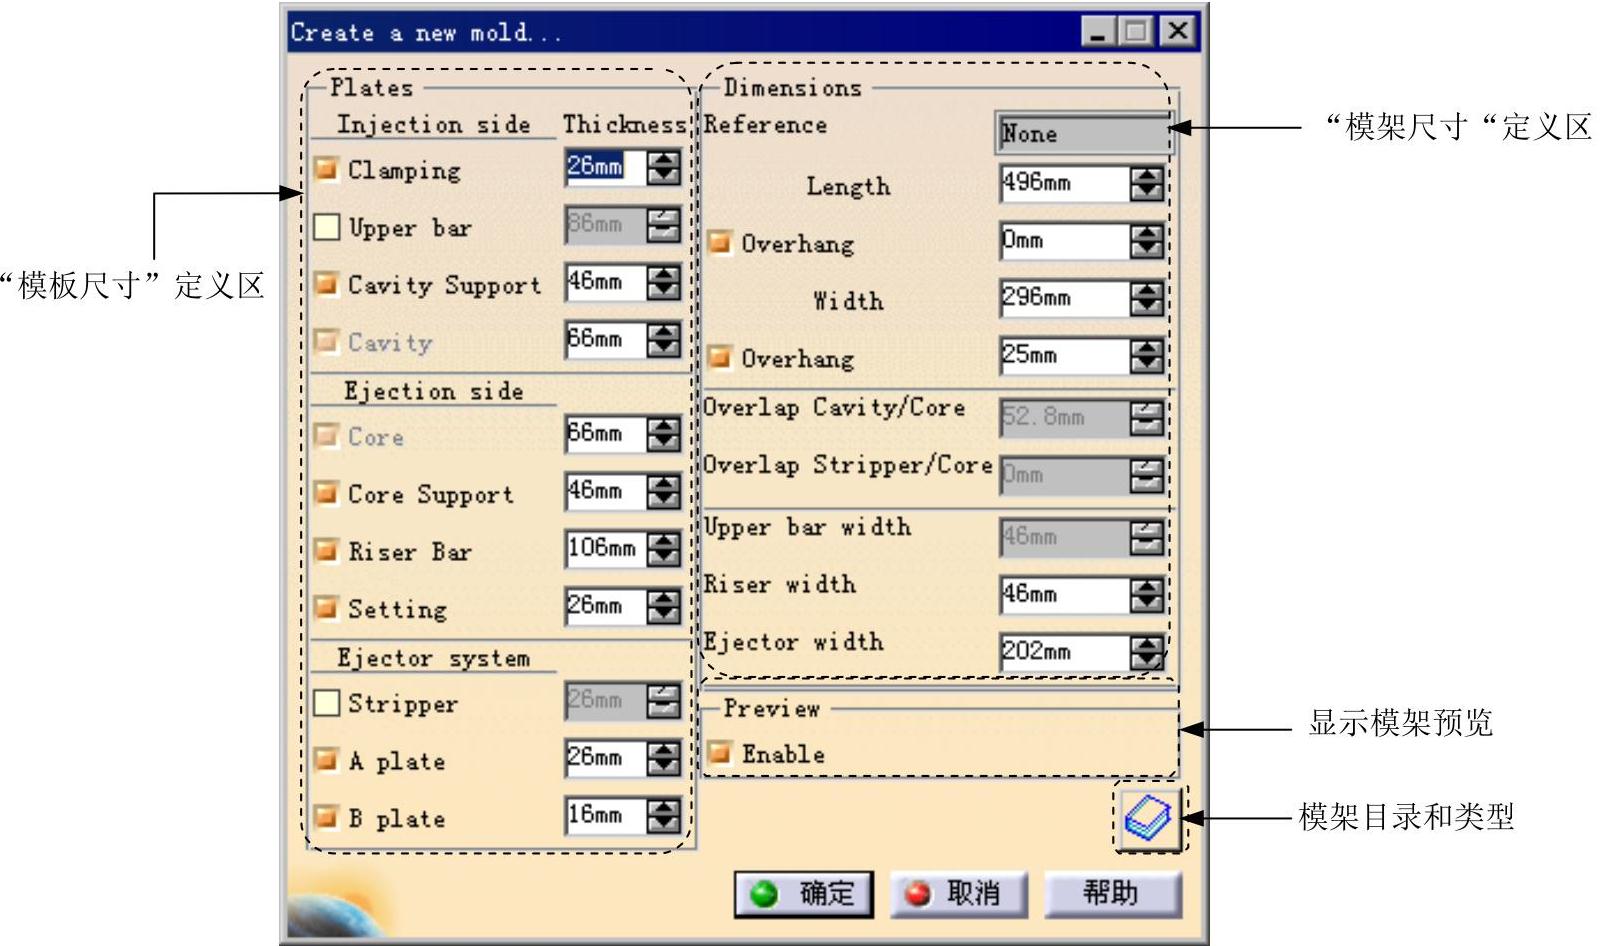The image size is (1606, 946).
Task: Toggle the Core Support checkbox
Action: click(x=326, y=493)
